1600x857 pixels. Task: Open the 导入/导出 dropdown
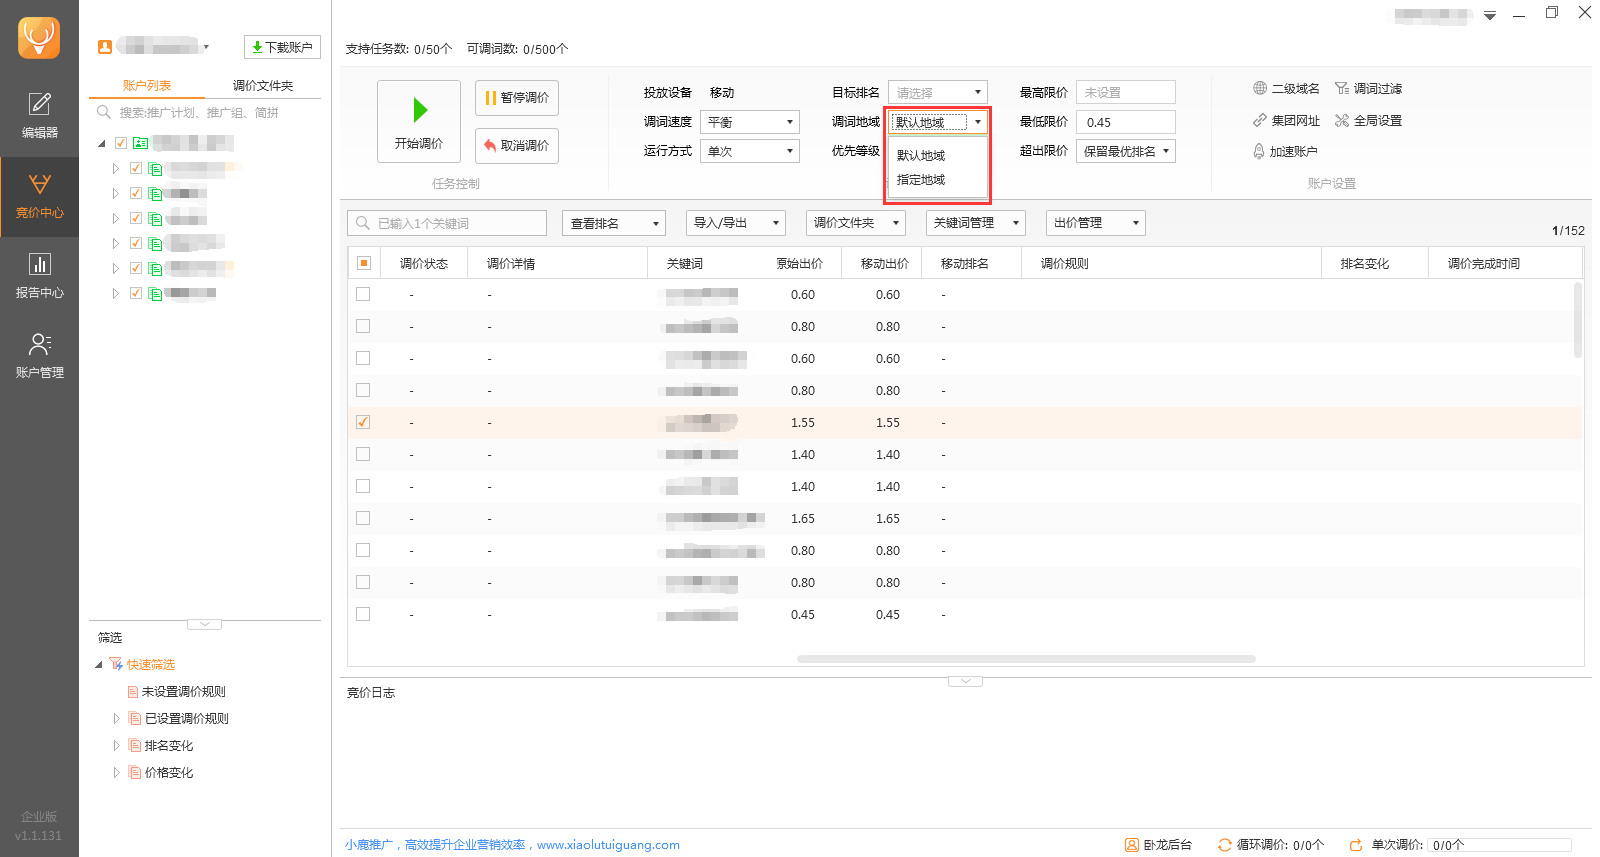(736, 223)
